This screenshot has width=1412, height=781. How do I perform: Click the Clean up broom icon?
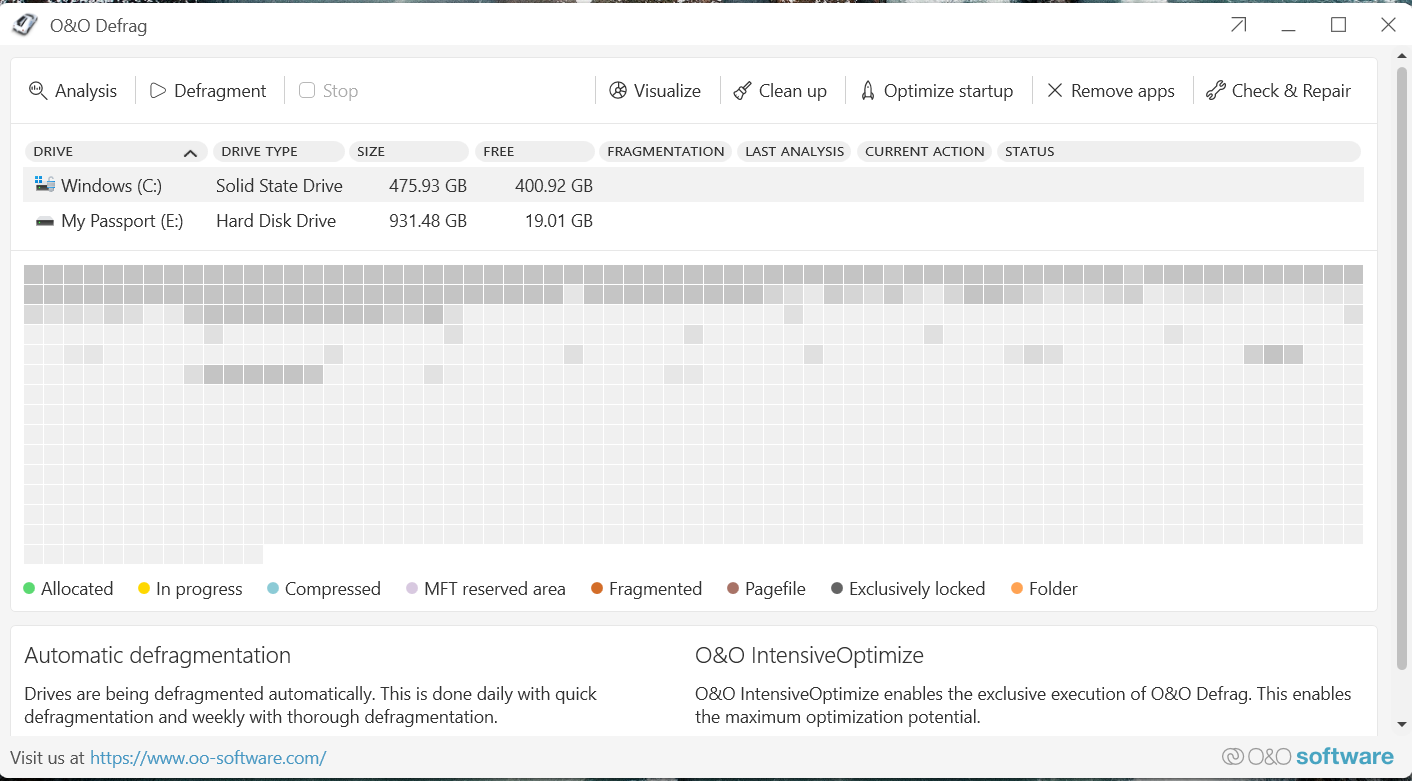(742, 91)
